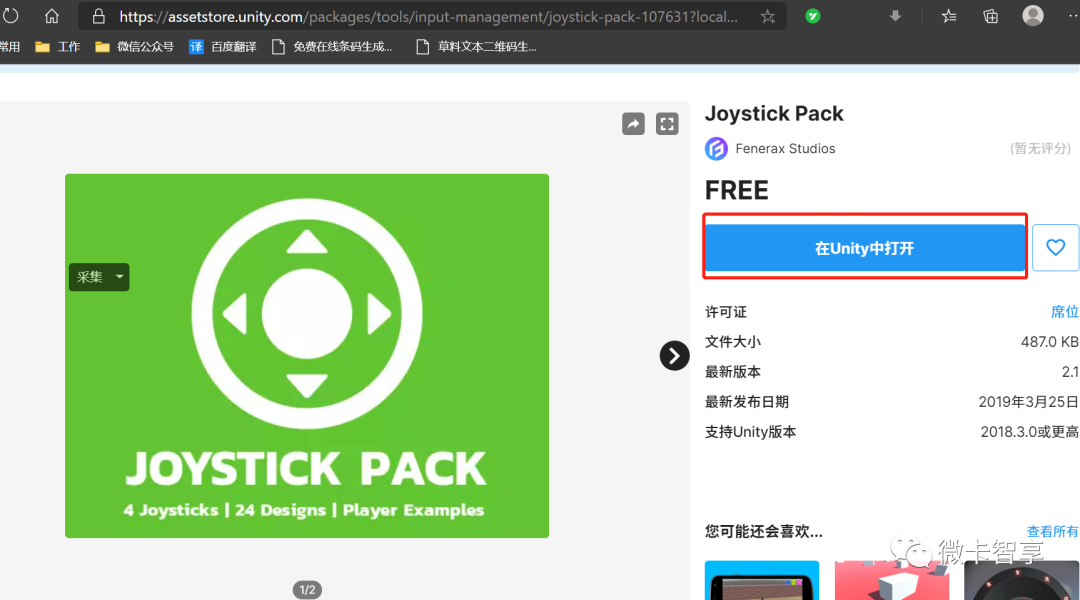Click the share icon above the product image
Image resolution: width=1080 pixels, height=600 pixels.
[x=632, y=123]
